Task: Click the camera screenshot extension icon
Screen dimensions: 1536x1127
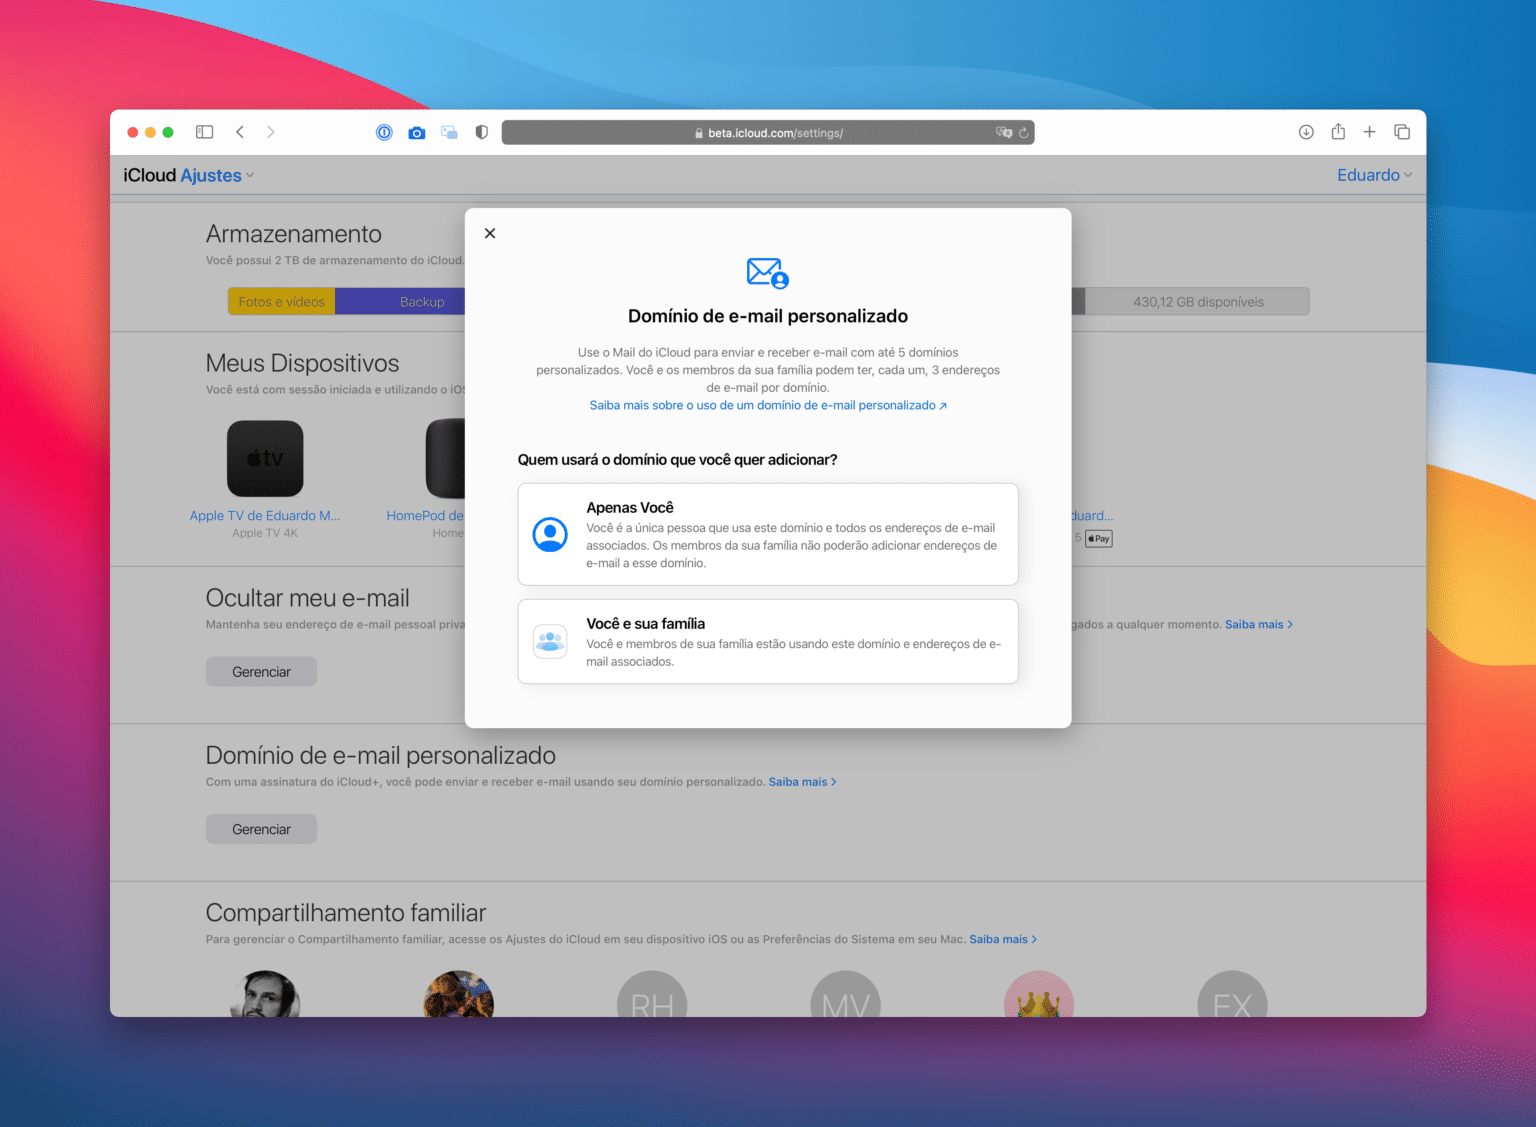Action: [416, 131]
